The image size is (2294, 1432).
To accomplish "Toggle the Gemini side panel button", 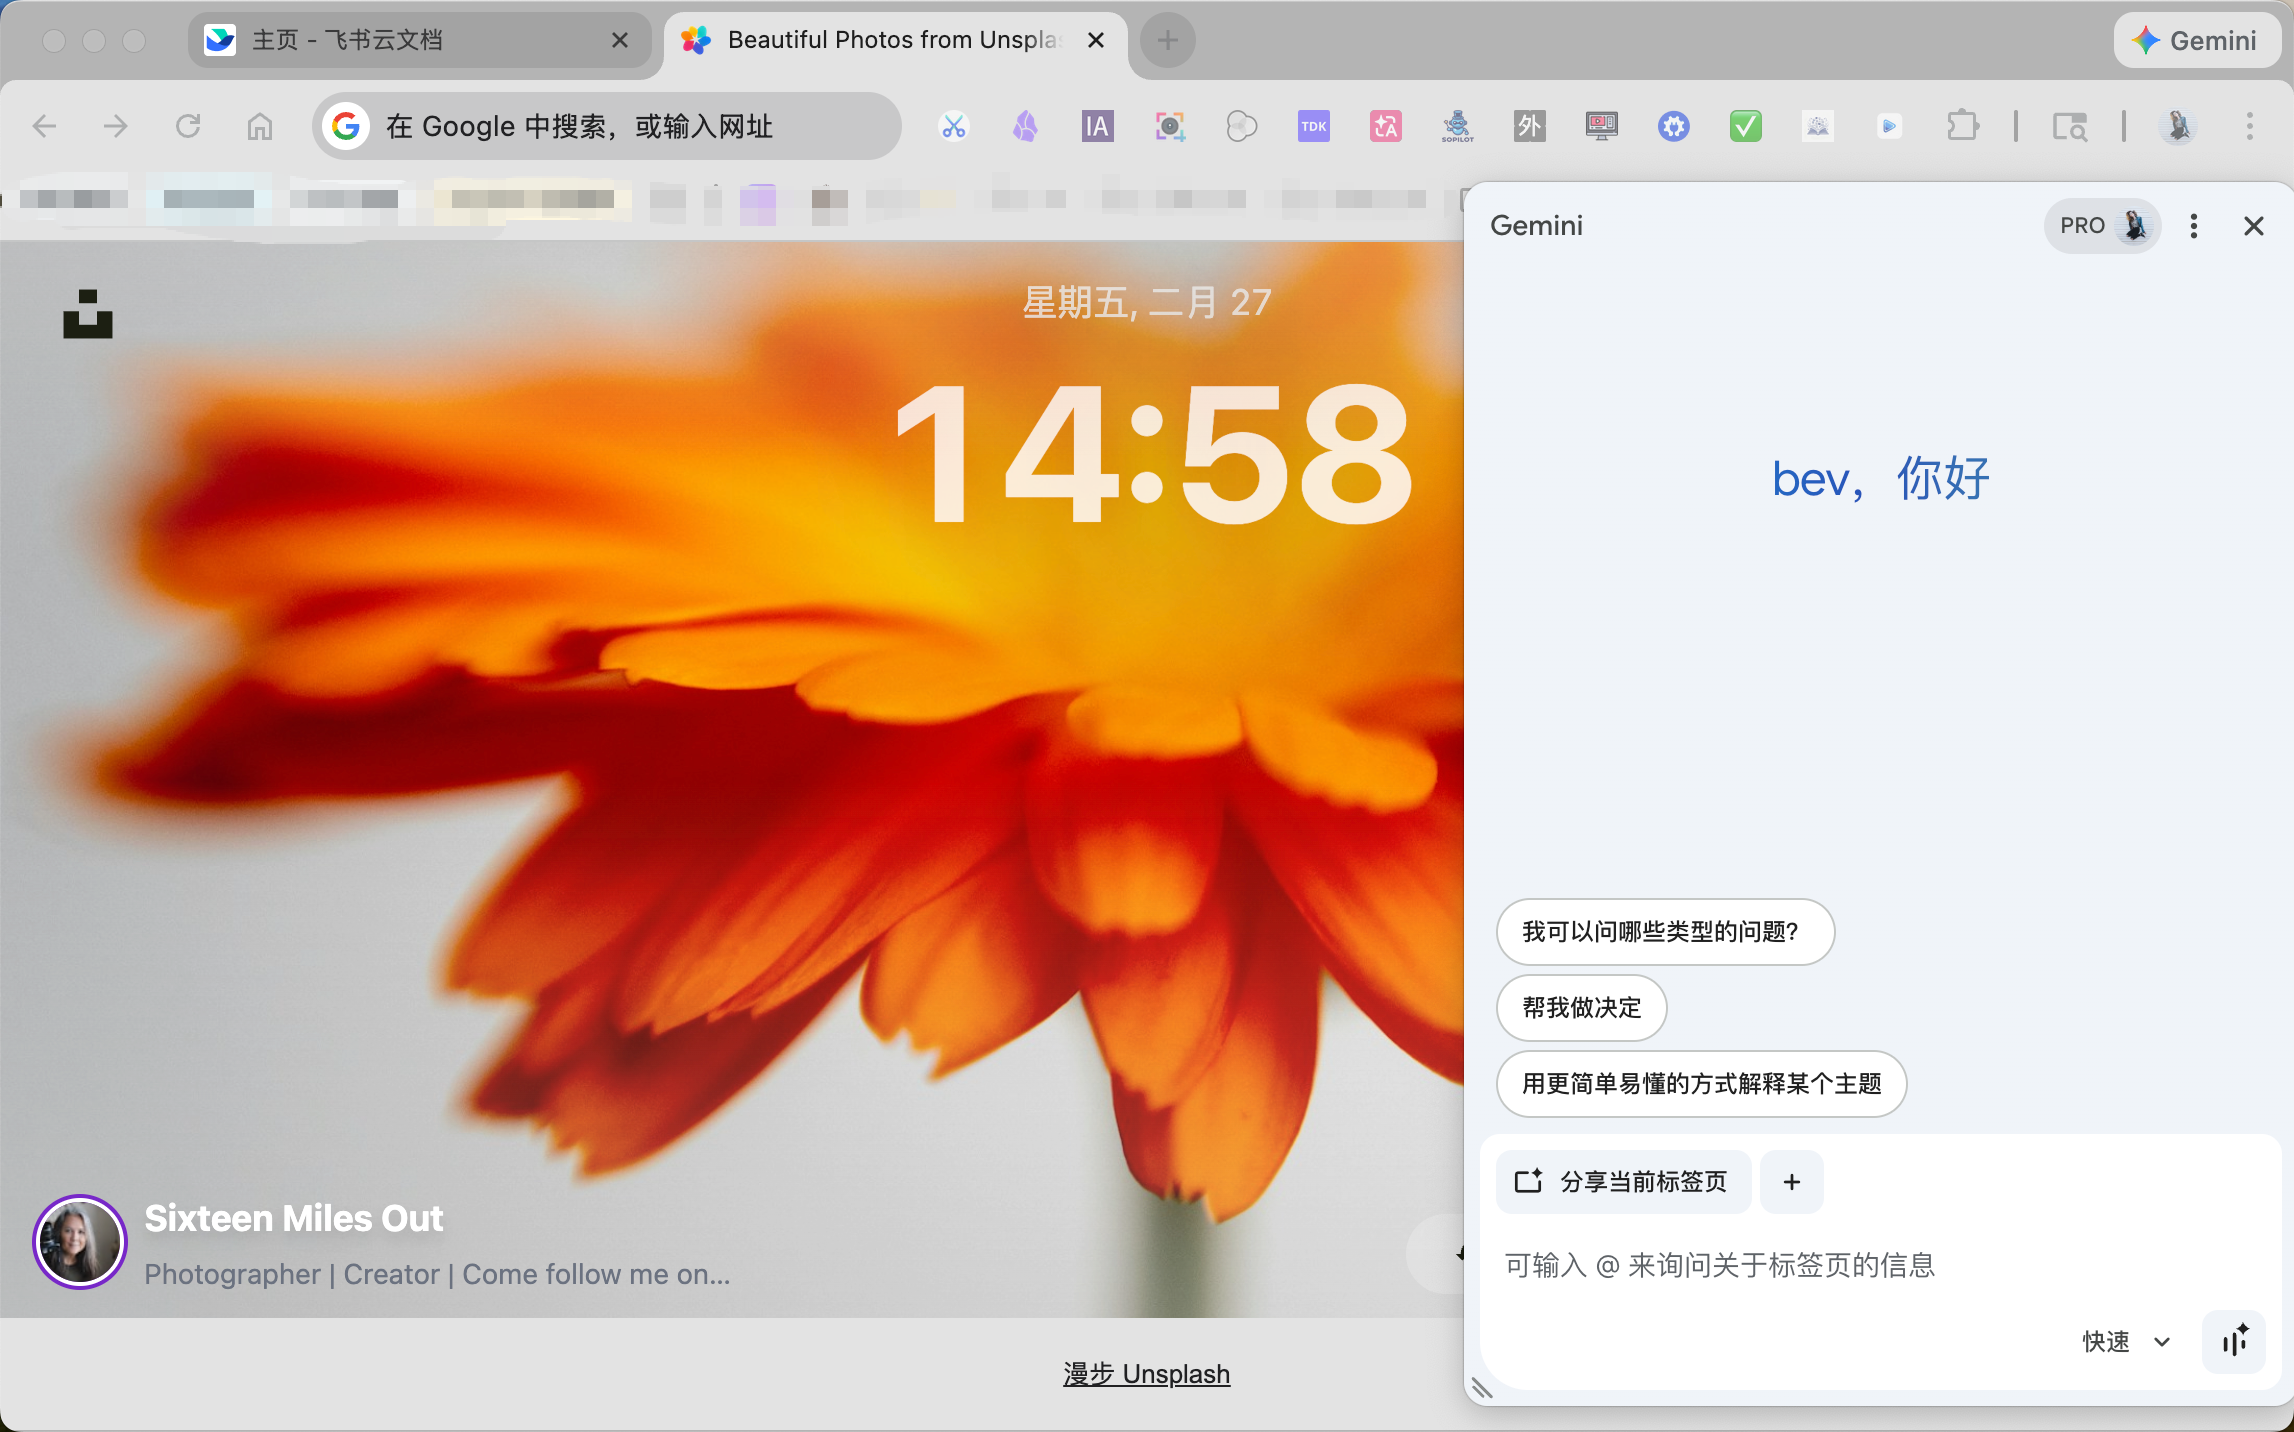I will pyautogui.click(x=2196, y=40).
